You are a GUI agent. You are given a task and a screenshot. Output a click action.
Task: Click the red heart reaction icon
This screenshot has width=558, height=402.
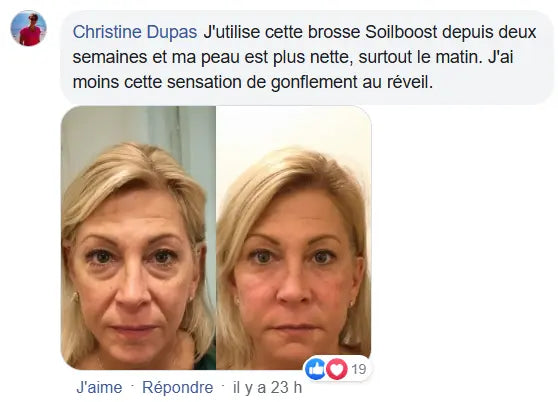337,369
